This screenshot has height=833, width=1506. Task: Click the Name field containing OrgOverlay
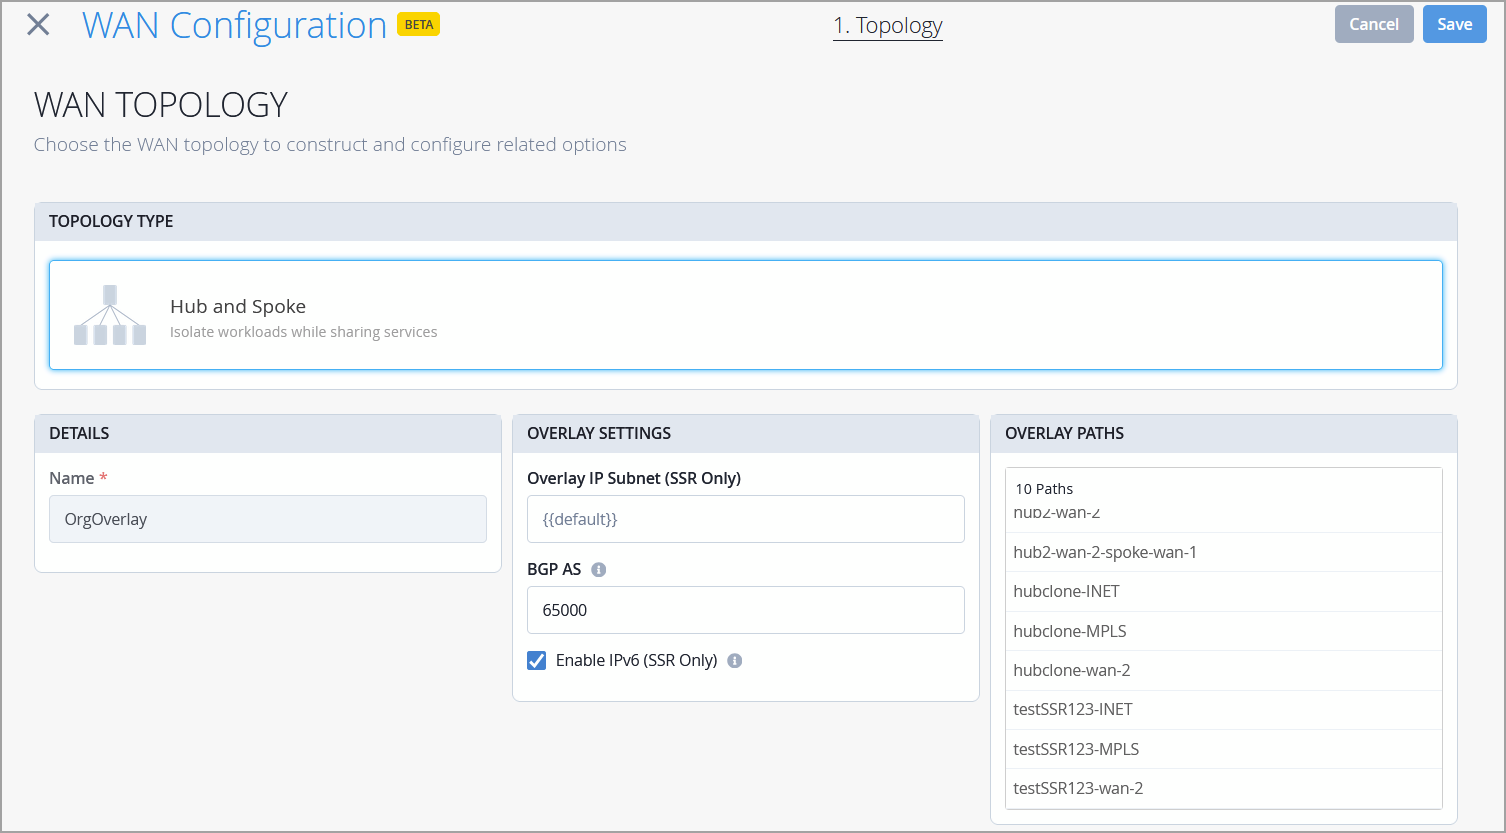(x=268, y=519)
